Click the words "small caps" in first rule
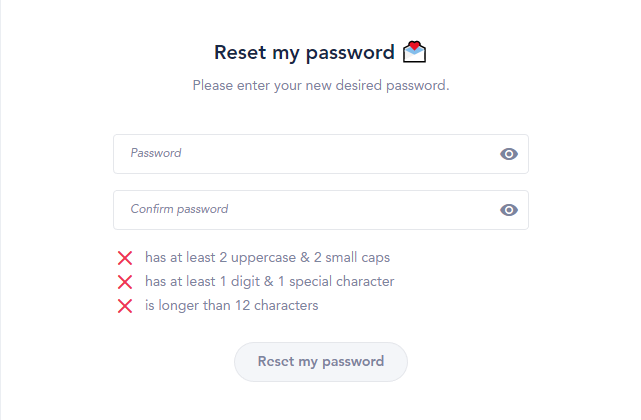This screenshot has height=420, width=641. [x=358, y=258]
